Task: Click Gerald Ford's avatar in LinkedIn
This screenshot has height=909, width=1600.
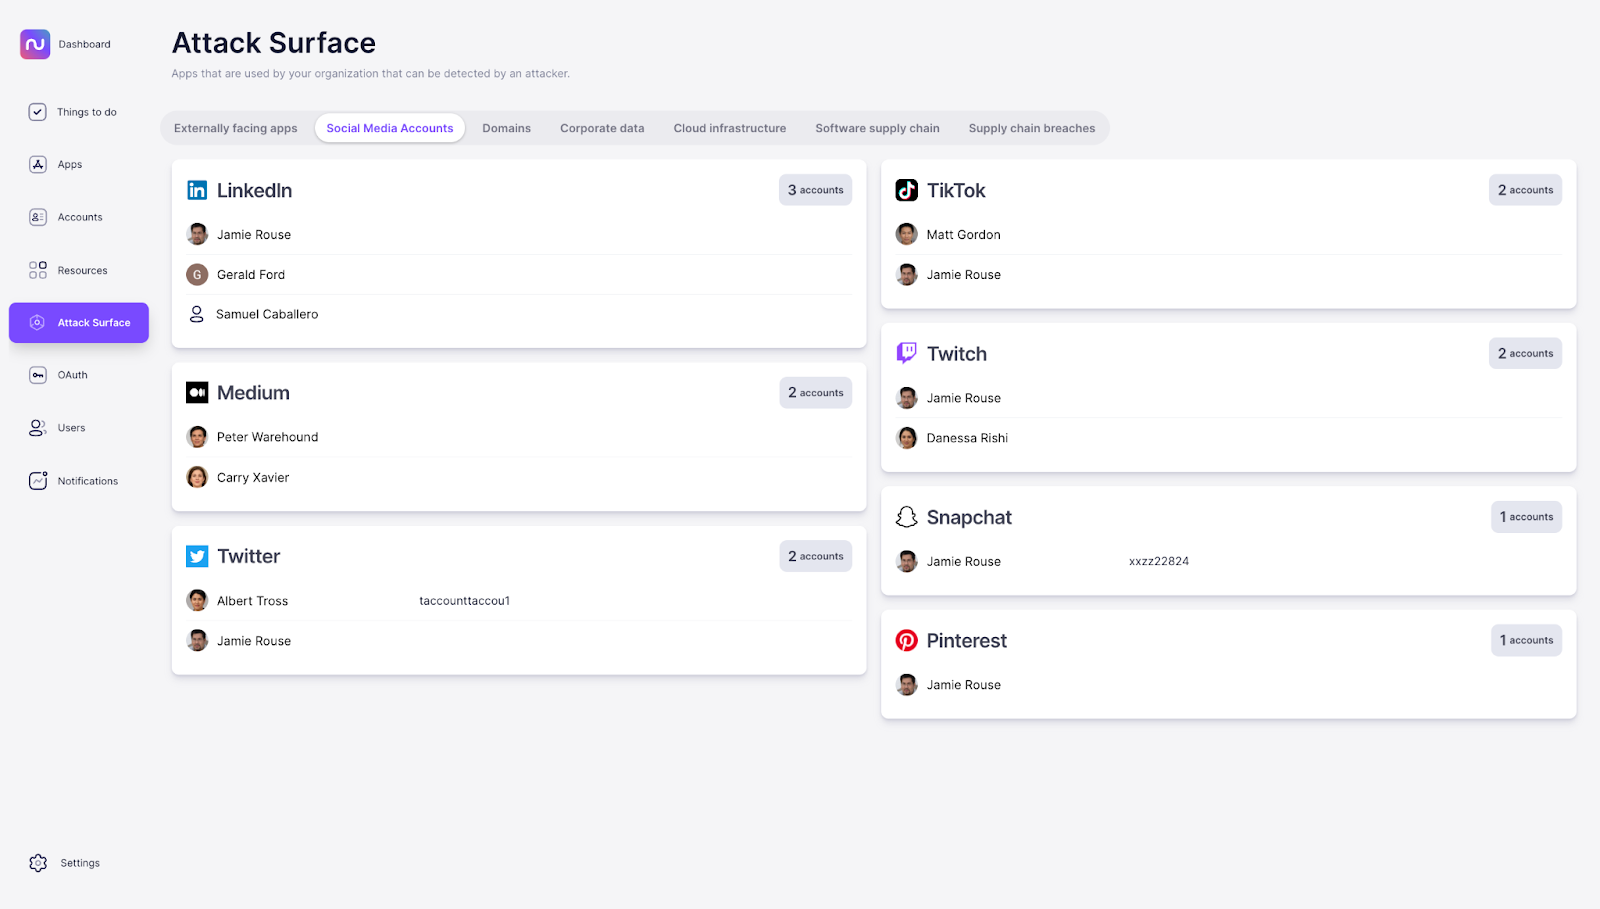Action: point(196,274)
